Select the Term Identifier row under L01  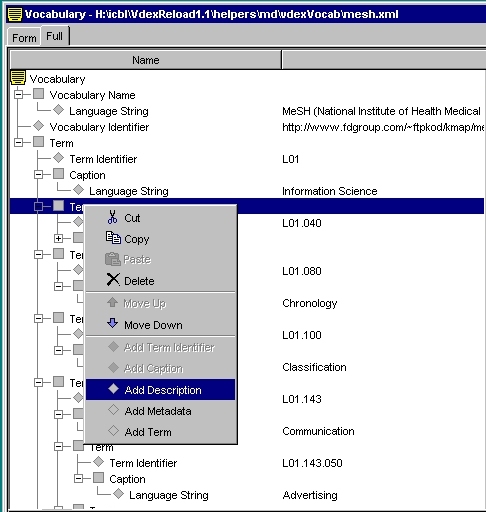[x=103, y=159]
